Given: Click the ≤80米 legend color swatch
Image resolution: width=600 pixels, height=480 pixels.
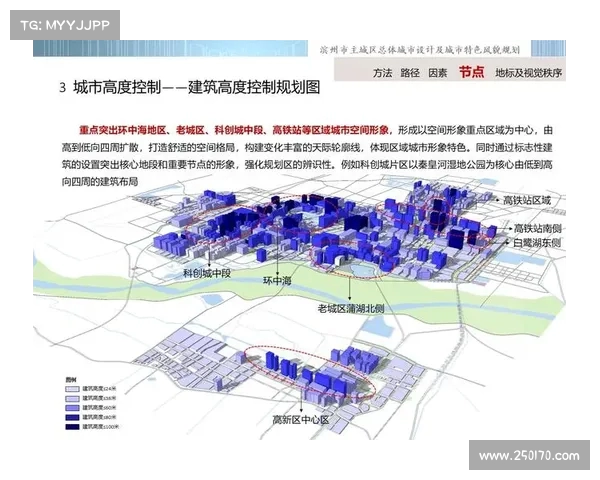Looking at the screenshot, I should coord(74,417).
